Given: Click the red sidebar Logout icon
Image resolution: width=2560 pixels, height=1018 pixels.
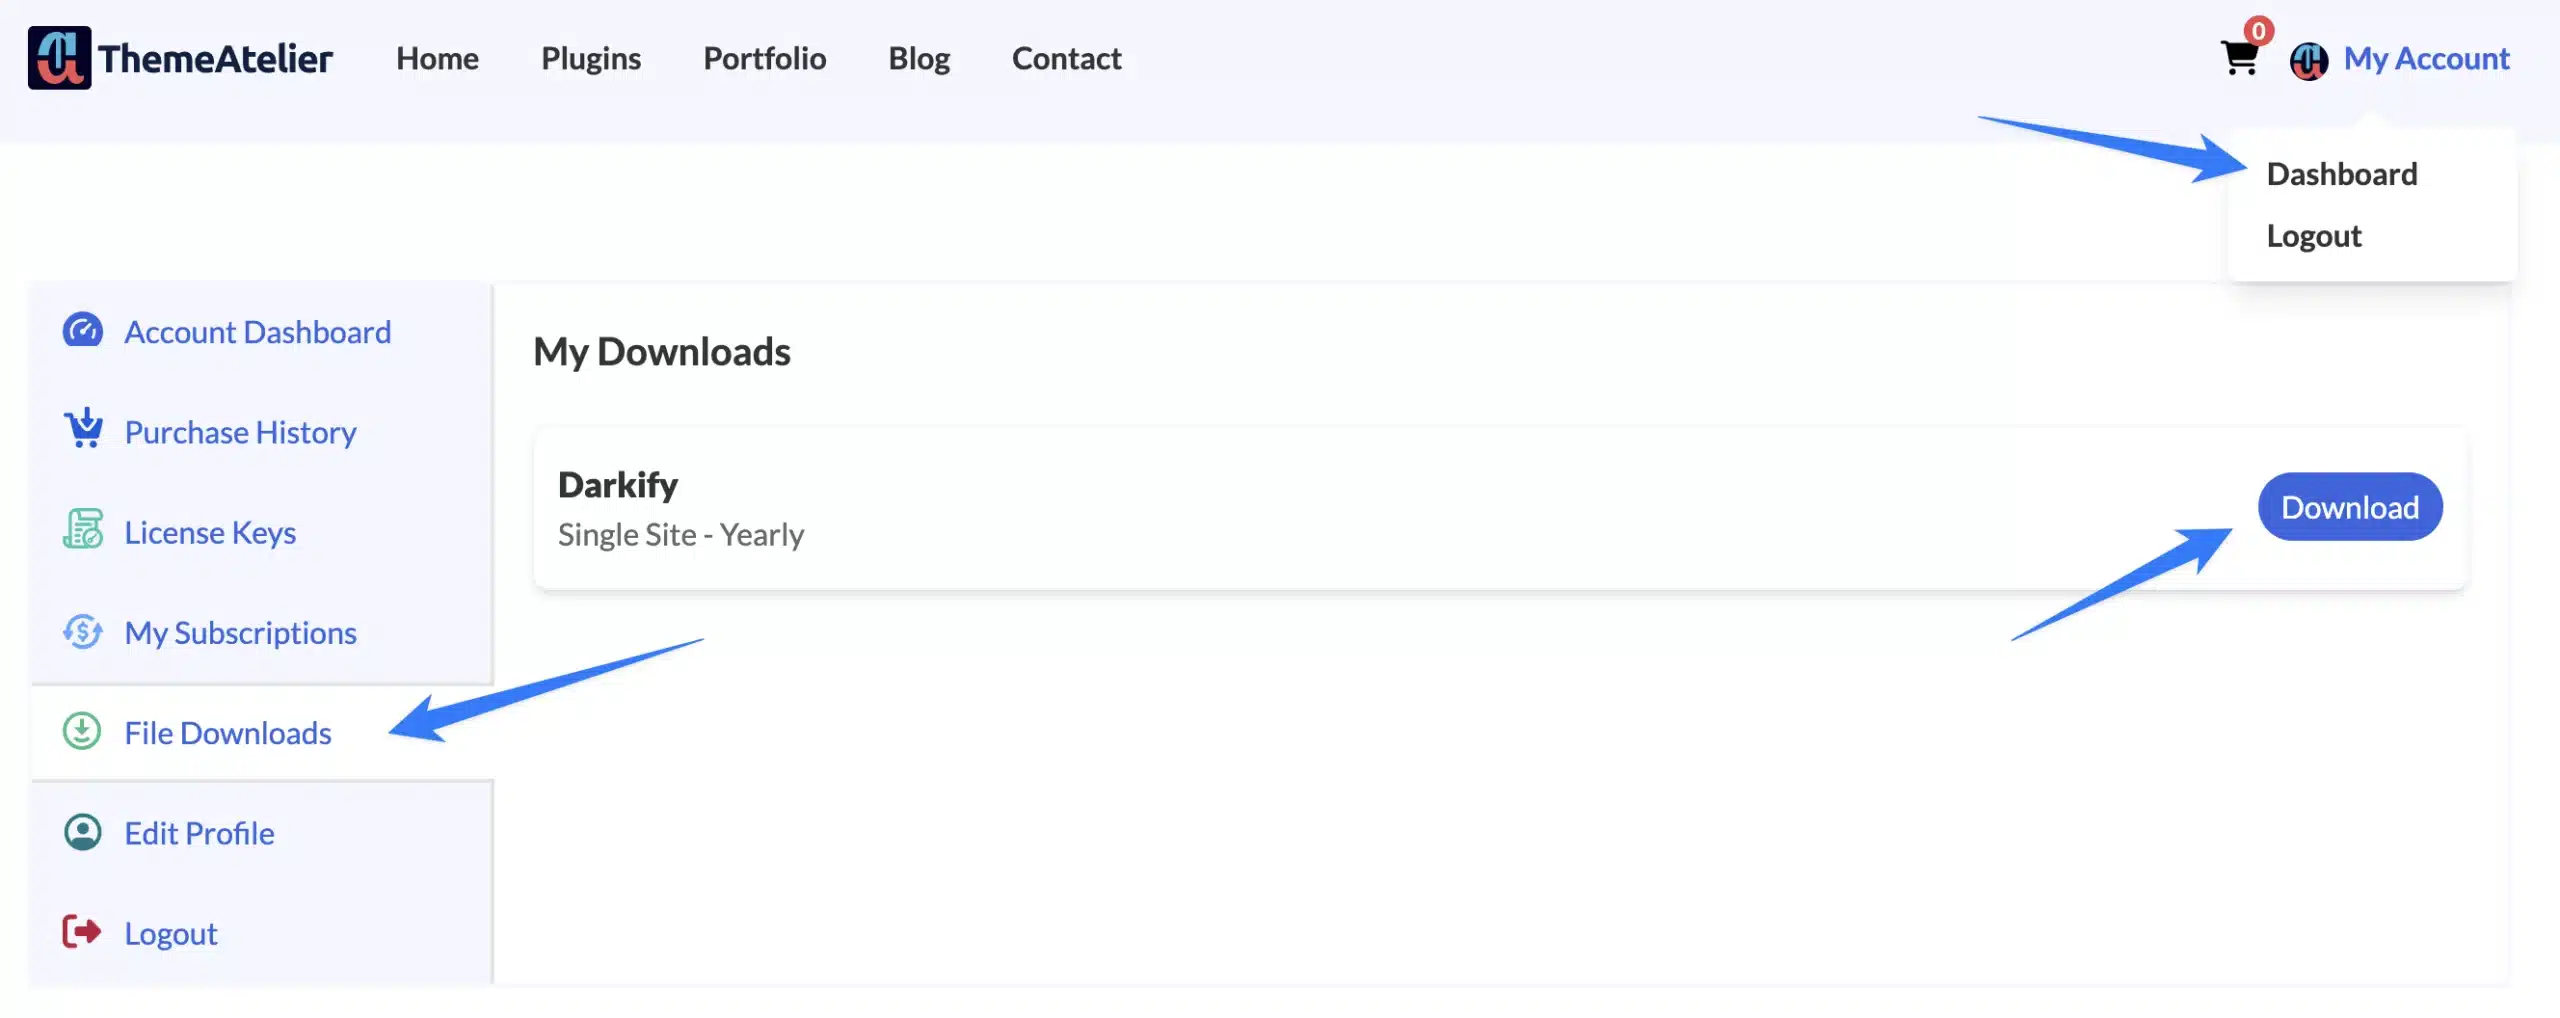Looking at the screenshot, I should [x=81, y=931].
